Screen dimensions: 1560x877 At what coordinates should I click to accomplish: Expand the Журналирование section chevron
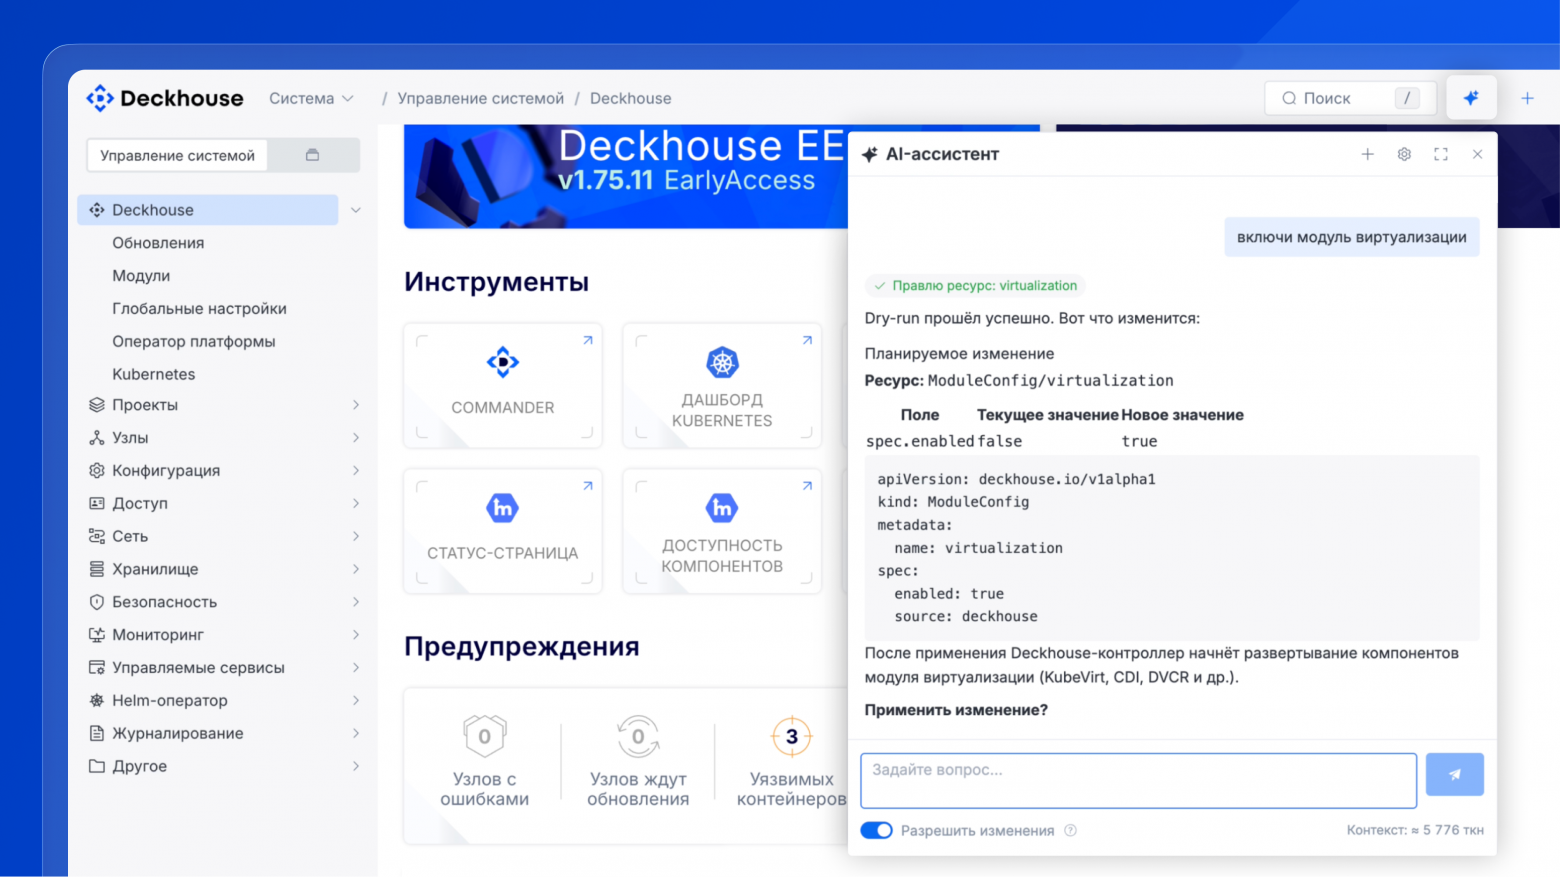click(356, 733)
